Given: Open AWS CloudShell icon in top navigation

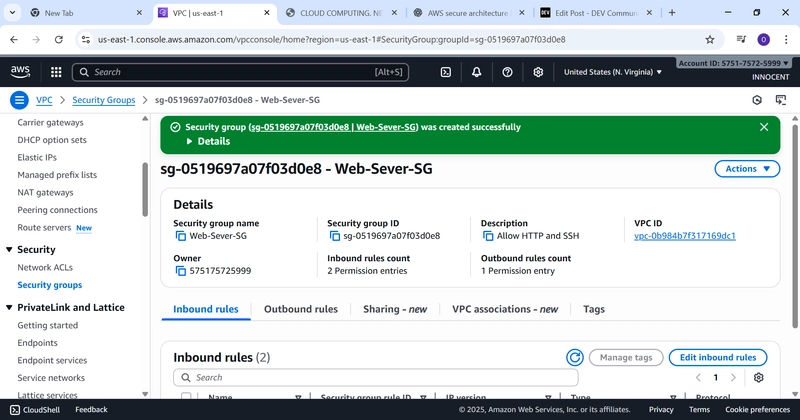Looking at the screenshot, I should (x=447, y=72).
